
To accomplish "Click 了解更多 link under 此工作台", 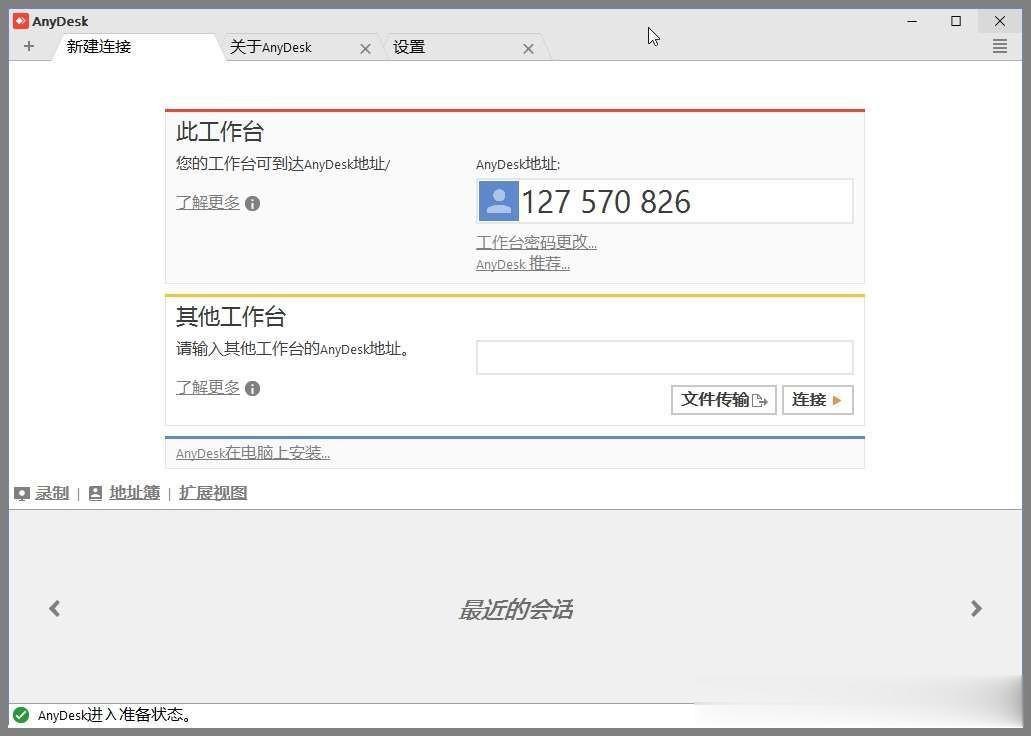I will click(x=208, y=203).
